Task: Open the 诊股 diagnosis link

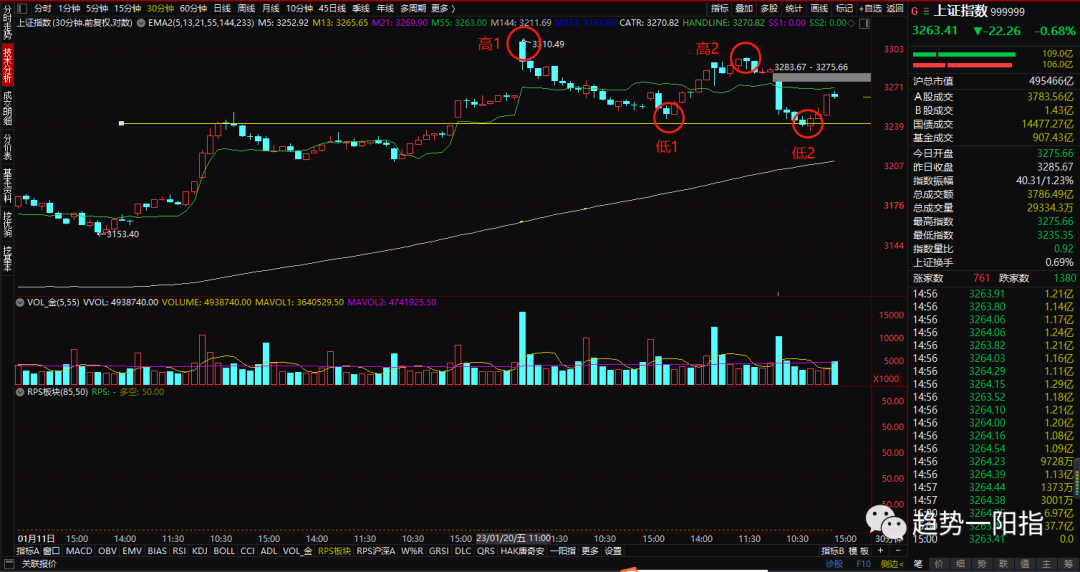Action: tap(834, 564)
